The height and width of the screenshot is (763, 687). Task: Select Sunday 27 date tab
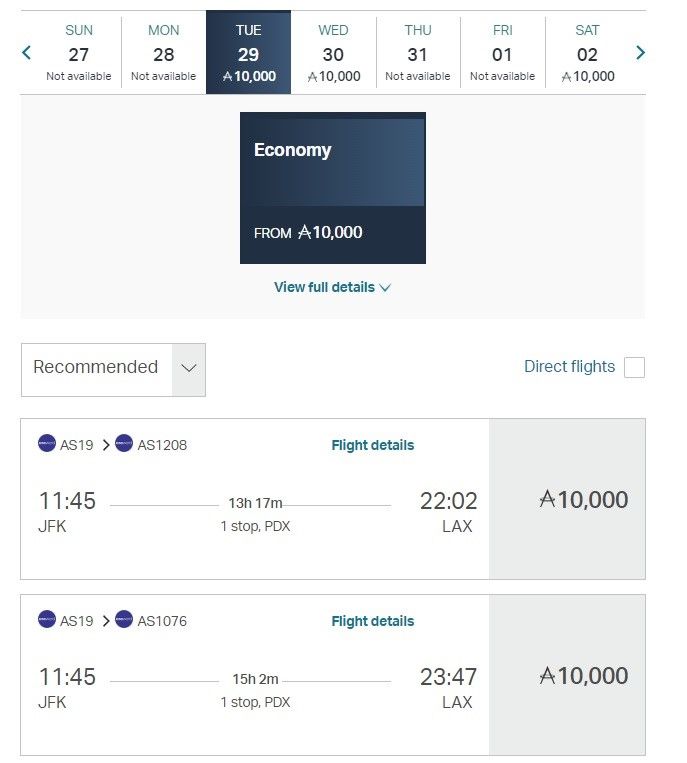pos(79,53)
